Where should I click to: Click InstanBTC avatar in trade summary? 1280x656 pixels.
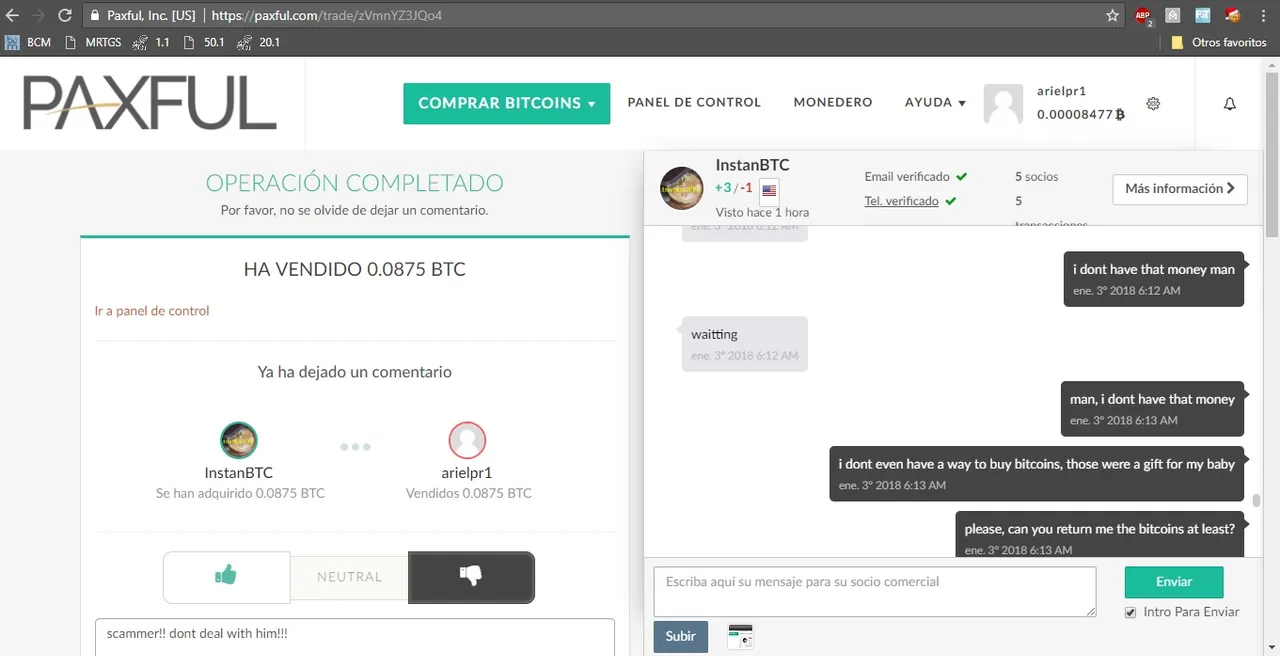[x=239, y=440]
